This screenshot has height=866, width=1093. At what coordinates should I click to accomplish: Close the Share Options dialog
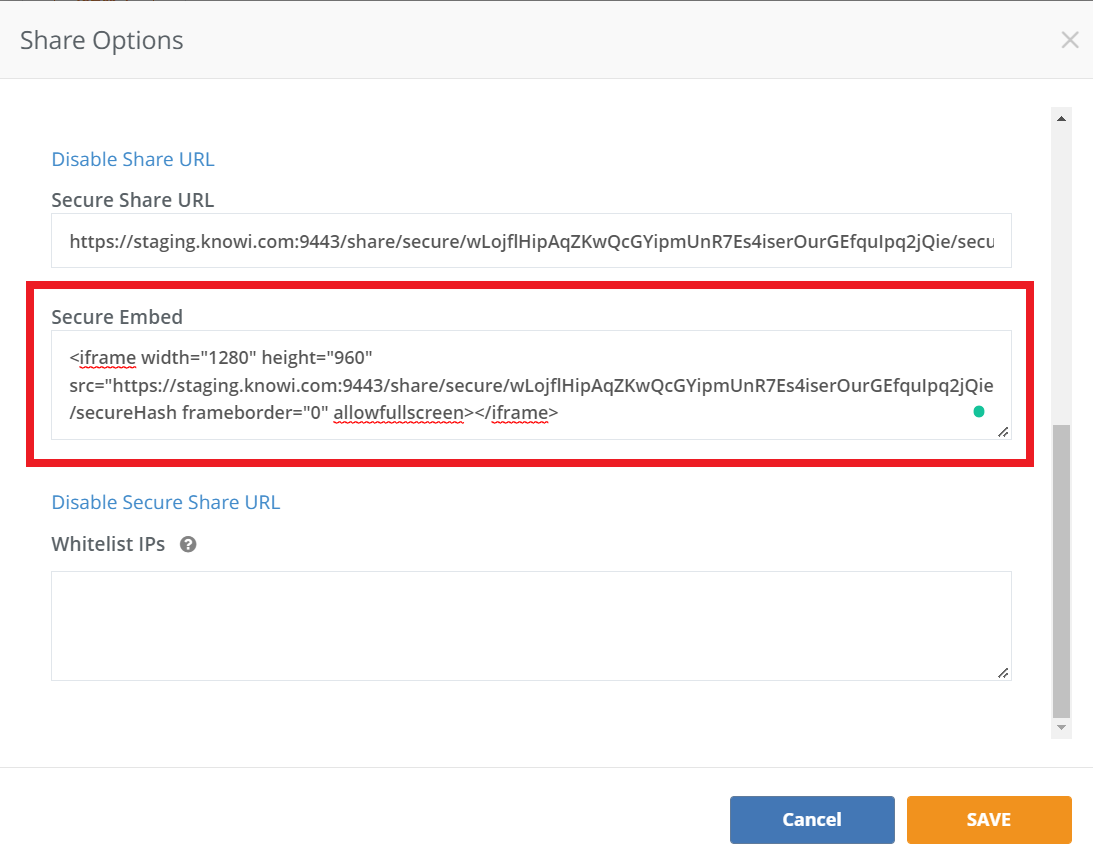(1069, 40)
